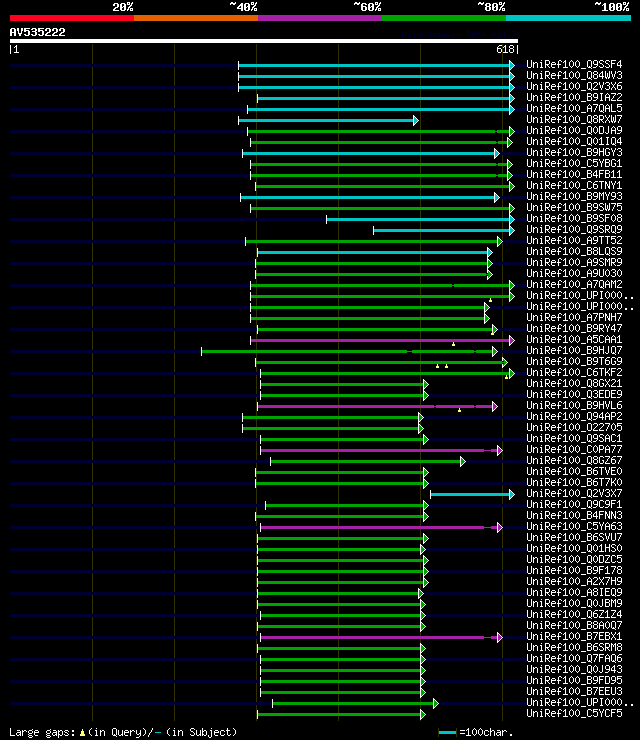
Task: Click the arrowhead ending the C5YCF5 alignment
Action: click(x=422, y=715)
